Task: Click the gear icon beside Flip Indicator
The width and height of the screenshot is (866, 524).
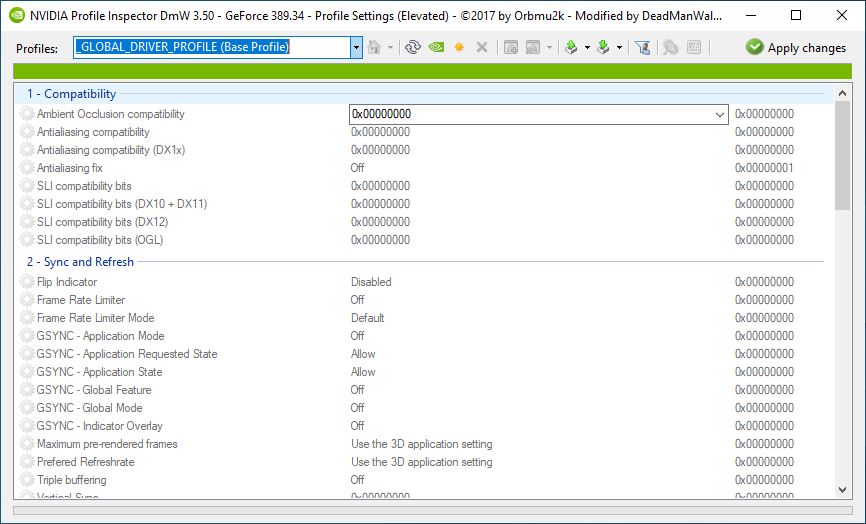Action: (x=27, y=282)
